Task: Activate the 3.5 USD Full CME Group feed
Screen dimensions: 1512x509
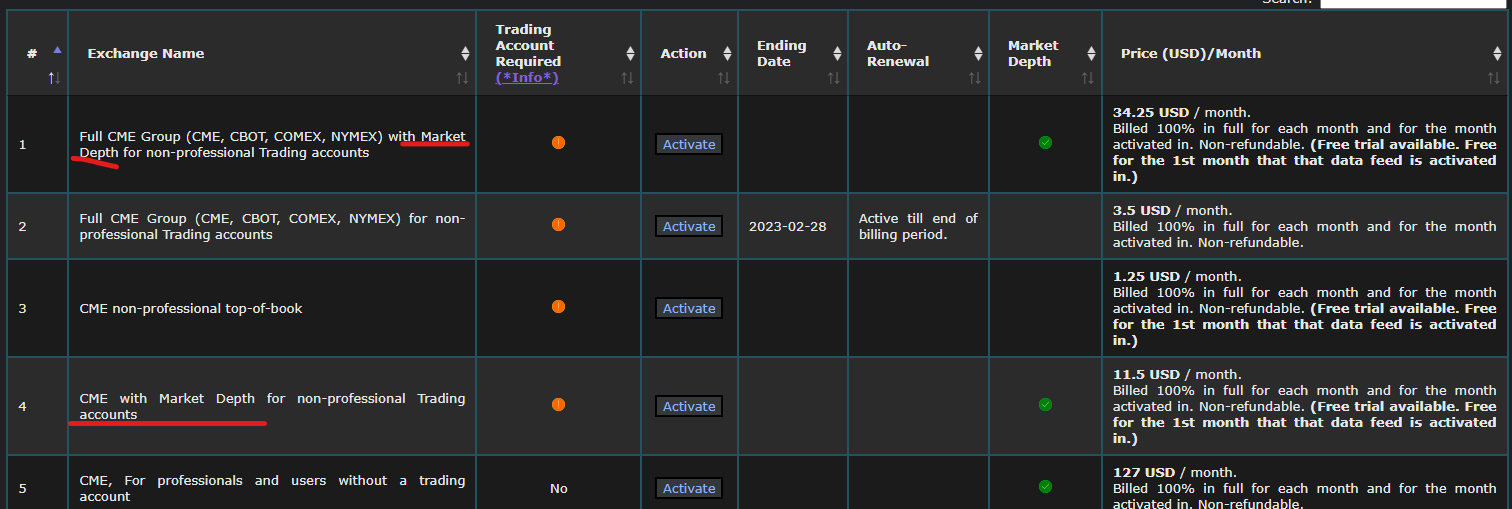Action: [x=689, y=226]
